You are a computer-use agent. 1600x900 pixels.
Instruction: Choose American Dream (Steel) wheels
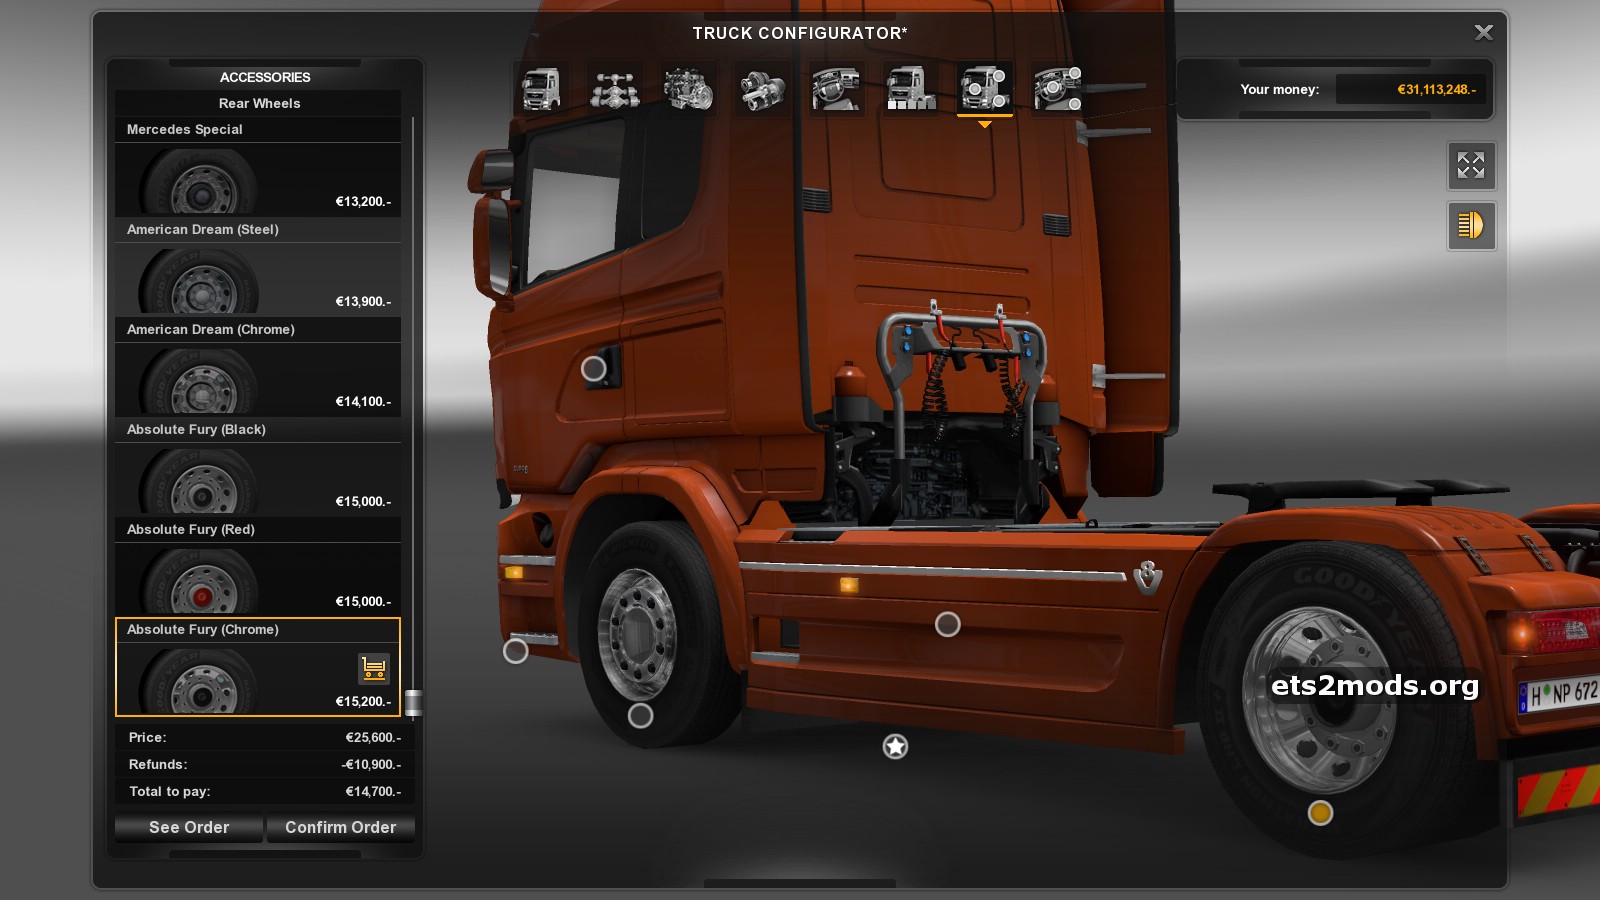[x=258, y=267]
